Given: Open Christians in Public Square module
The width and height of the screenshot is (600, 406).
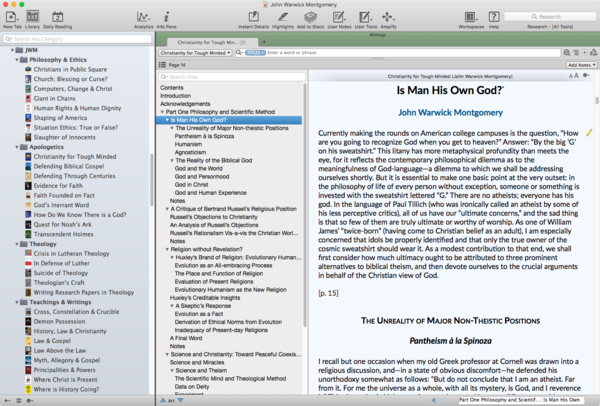Looking at the screenshot, I should point(70,69).
